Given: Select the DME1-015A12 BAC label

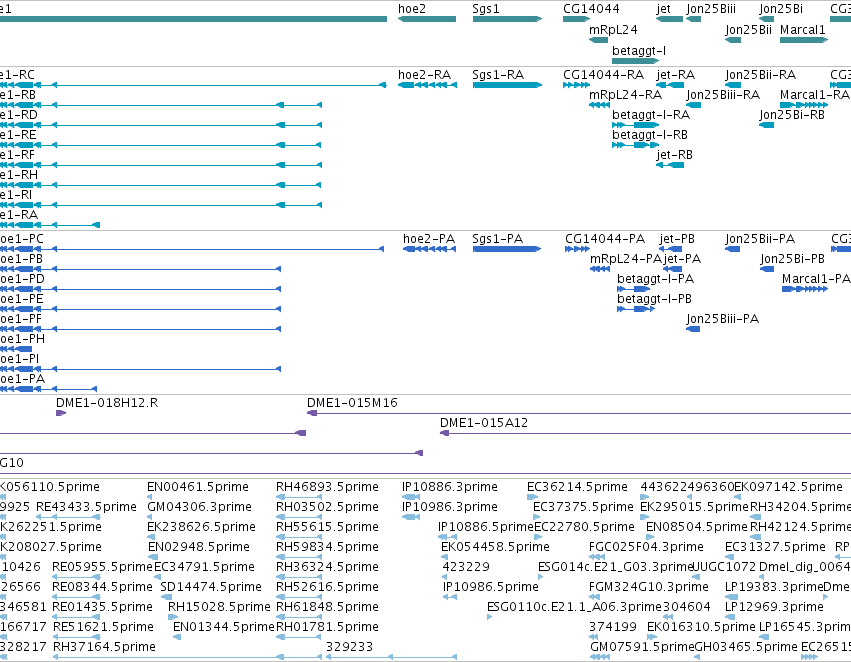Looking at the screenshot, I should (484, 423).
